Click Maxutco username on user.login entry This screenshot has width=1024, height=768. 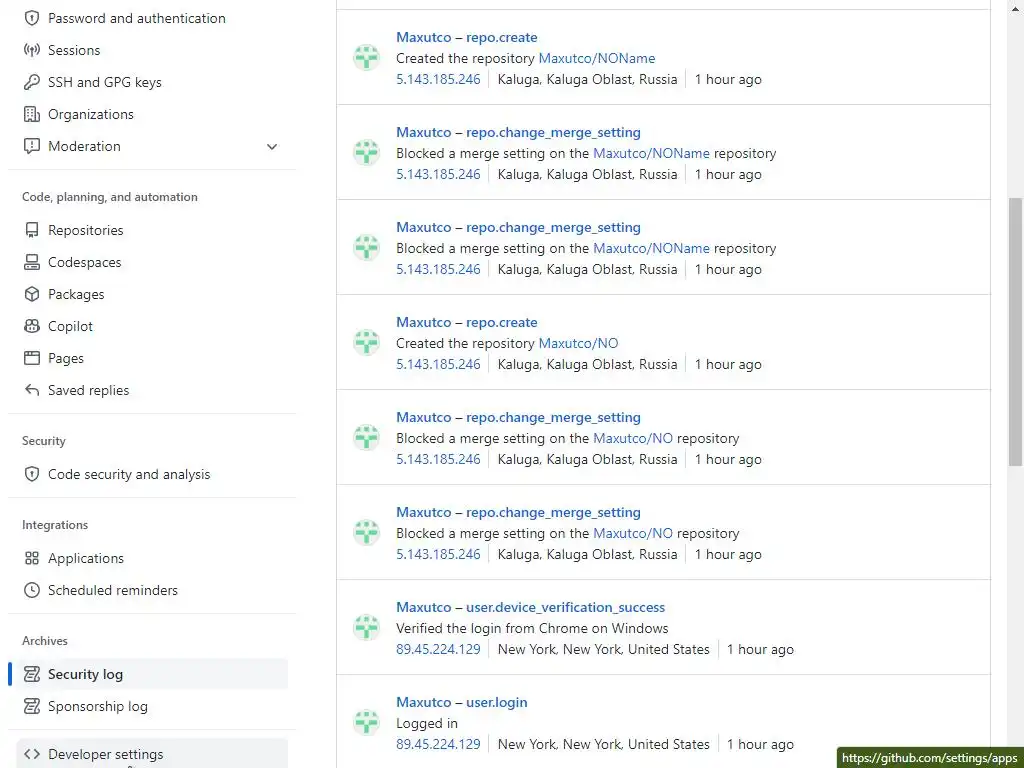pos(424,702)
